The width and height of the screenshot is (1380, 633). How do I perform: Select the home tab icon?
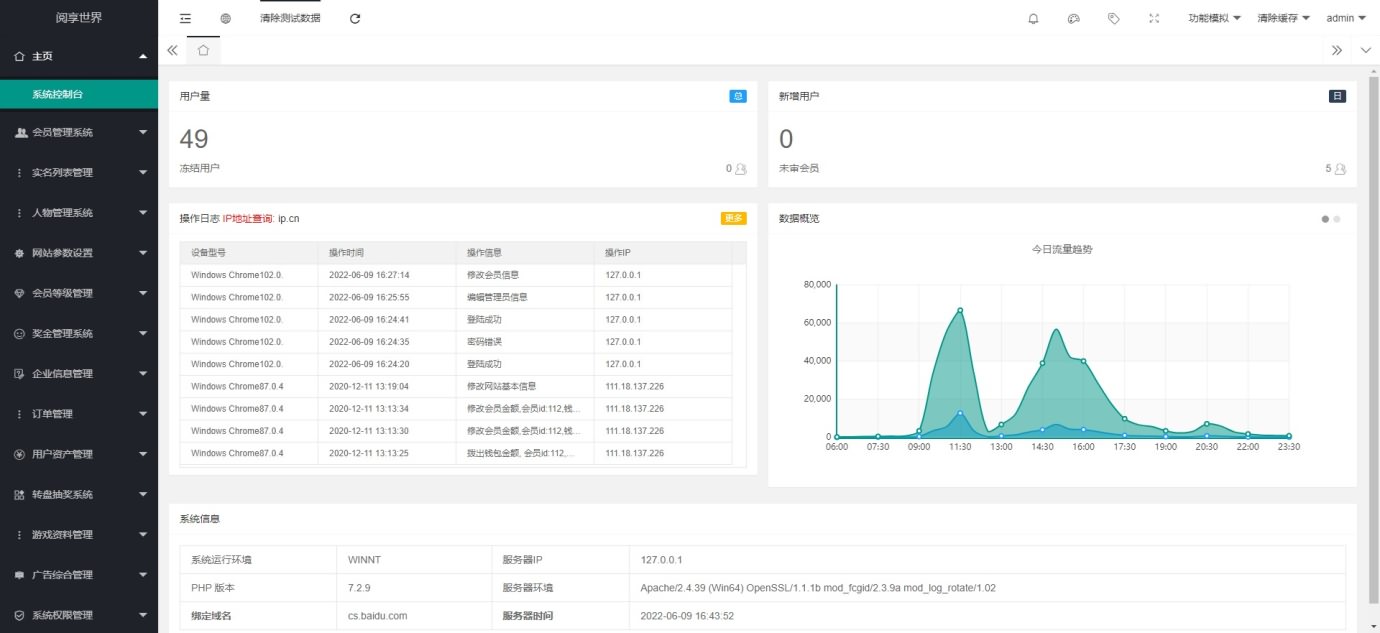[203, 50]
